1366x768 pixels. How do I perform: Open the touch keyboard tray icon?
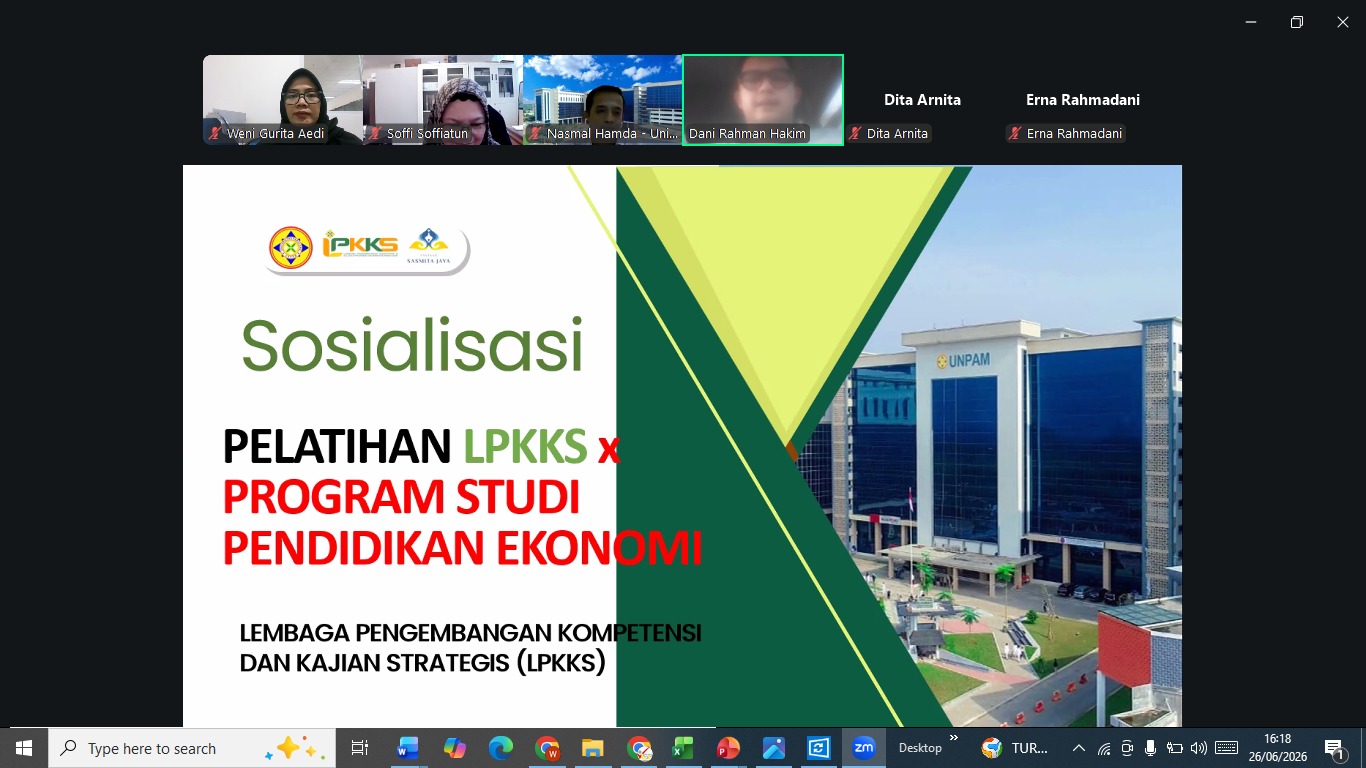1226,748
